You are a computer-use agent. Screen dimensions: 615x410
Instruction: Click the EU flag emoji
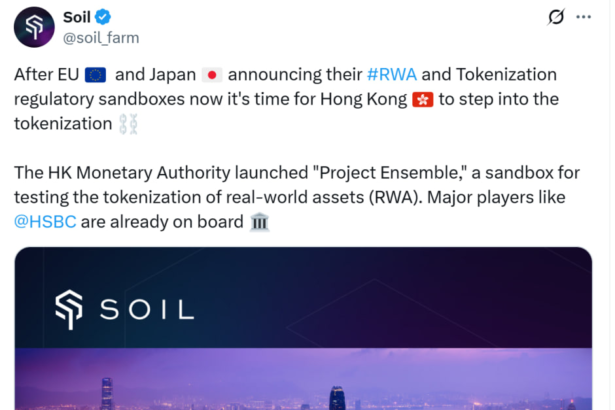[x=96, y=76]
